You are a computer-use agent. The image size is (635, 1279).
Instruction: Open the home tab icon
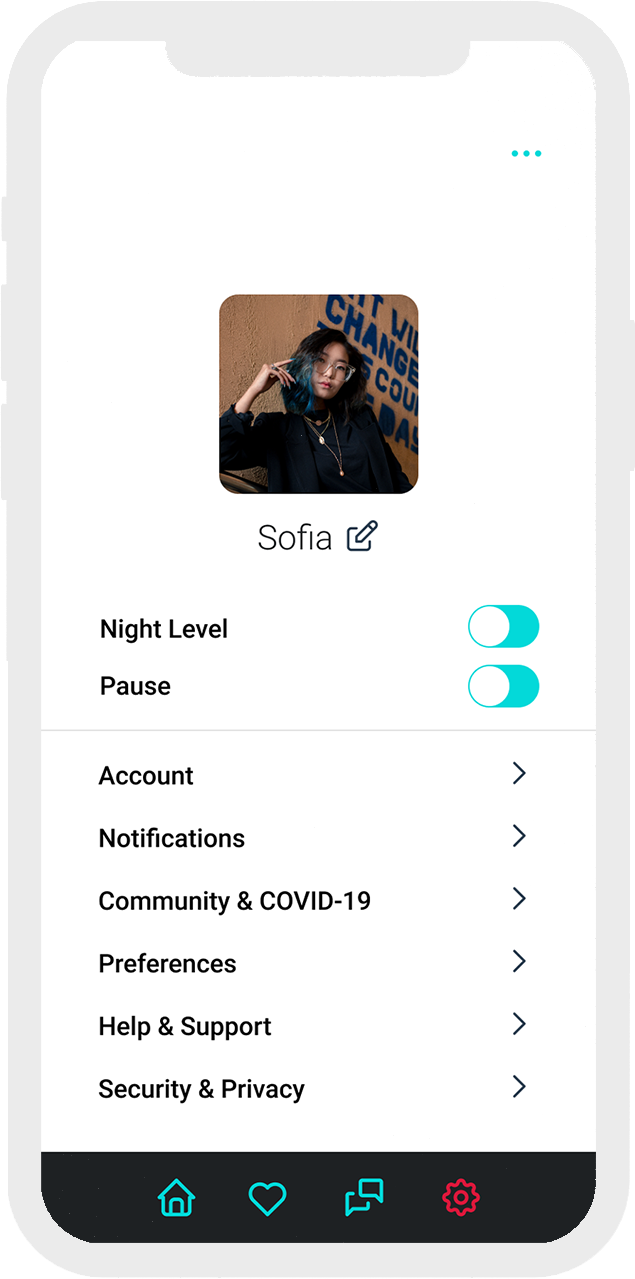(x=176, y=1197)
